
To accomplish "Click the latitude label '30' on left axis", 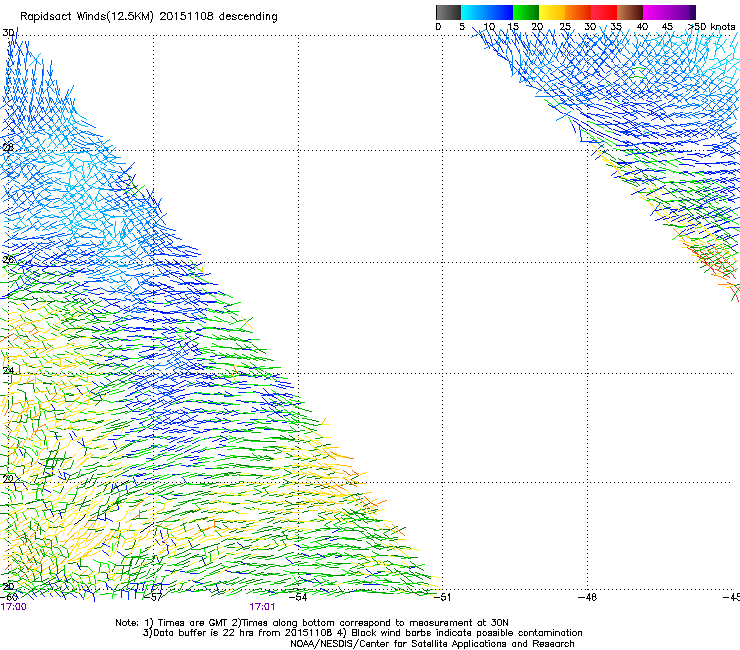I will point(8,33).
